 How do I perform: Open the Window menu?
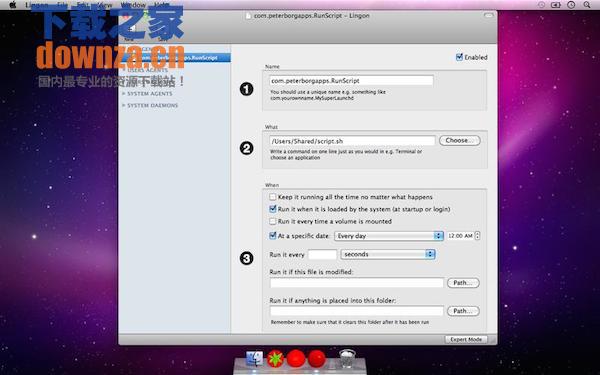point(133,5)
